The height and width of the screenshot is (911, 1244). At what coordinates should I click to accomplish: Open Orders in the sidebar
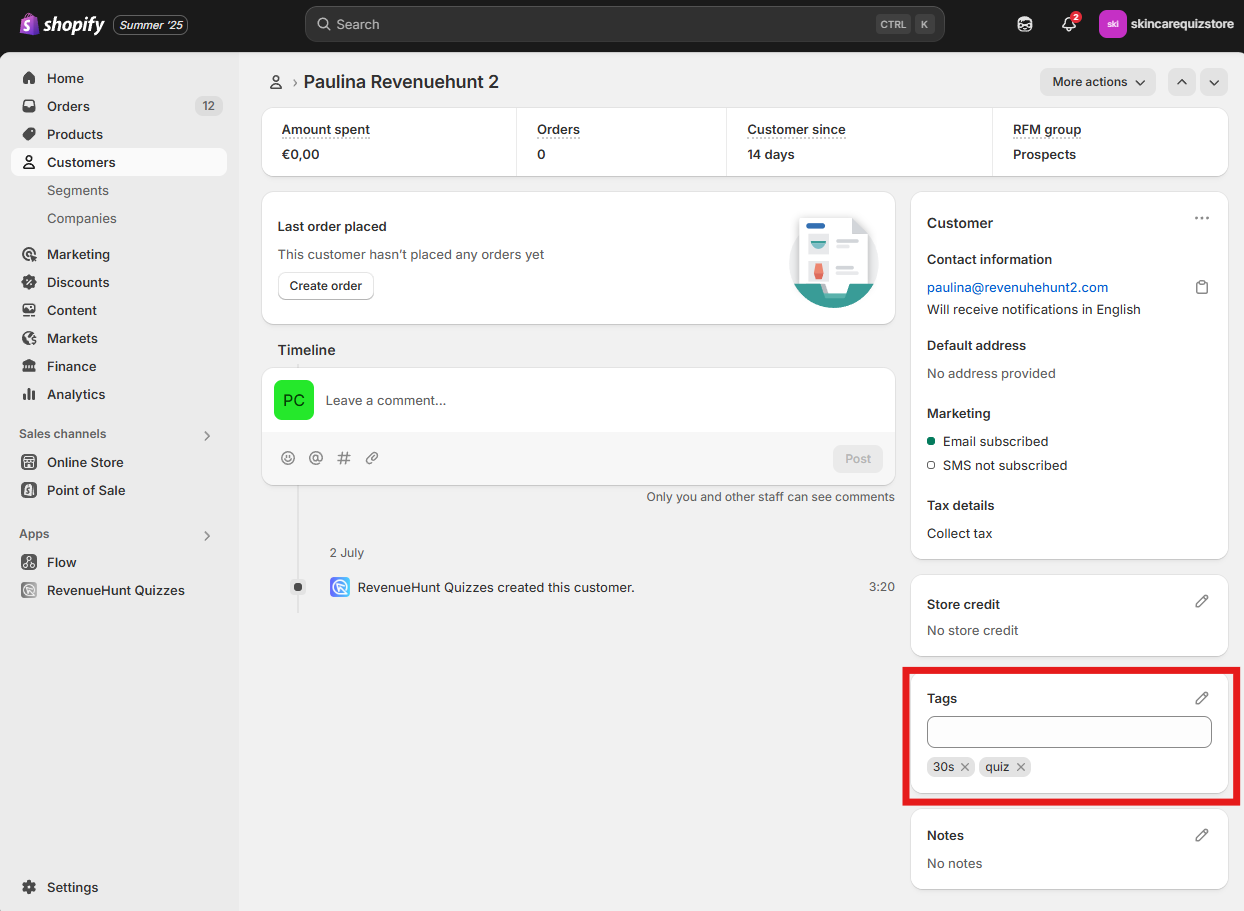(x=119, y=106)
